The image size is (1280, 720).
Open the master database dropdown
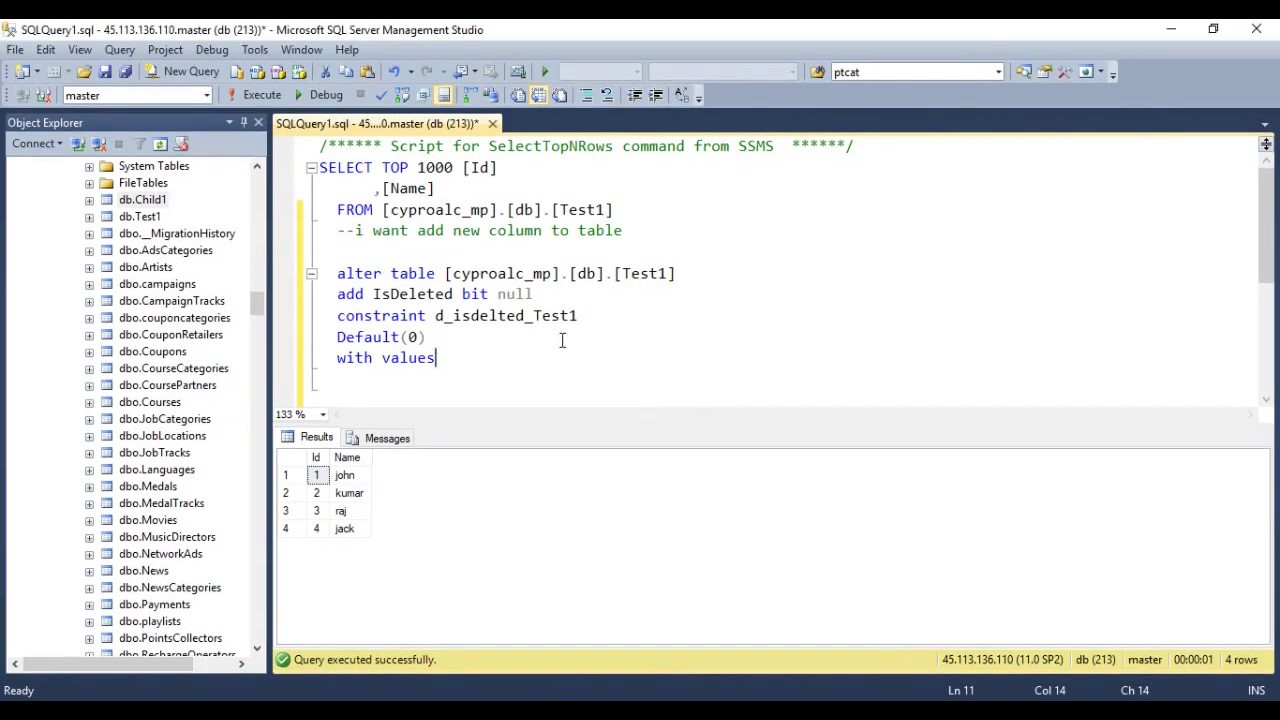click(x=207, y=96)
